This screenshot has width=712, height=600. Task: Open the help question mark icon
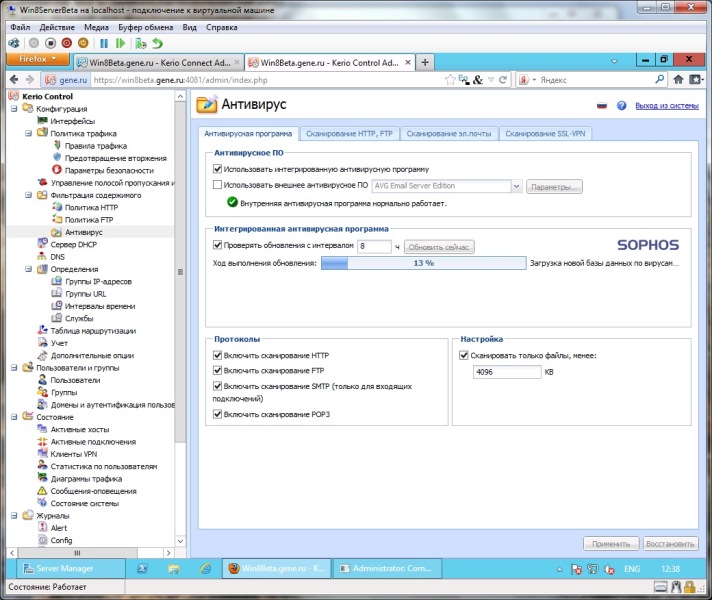[621, 105]
